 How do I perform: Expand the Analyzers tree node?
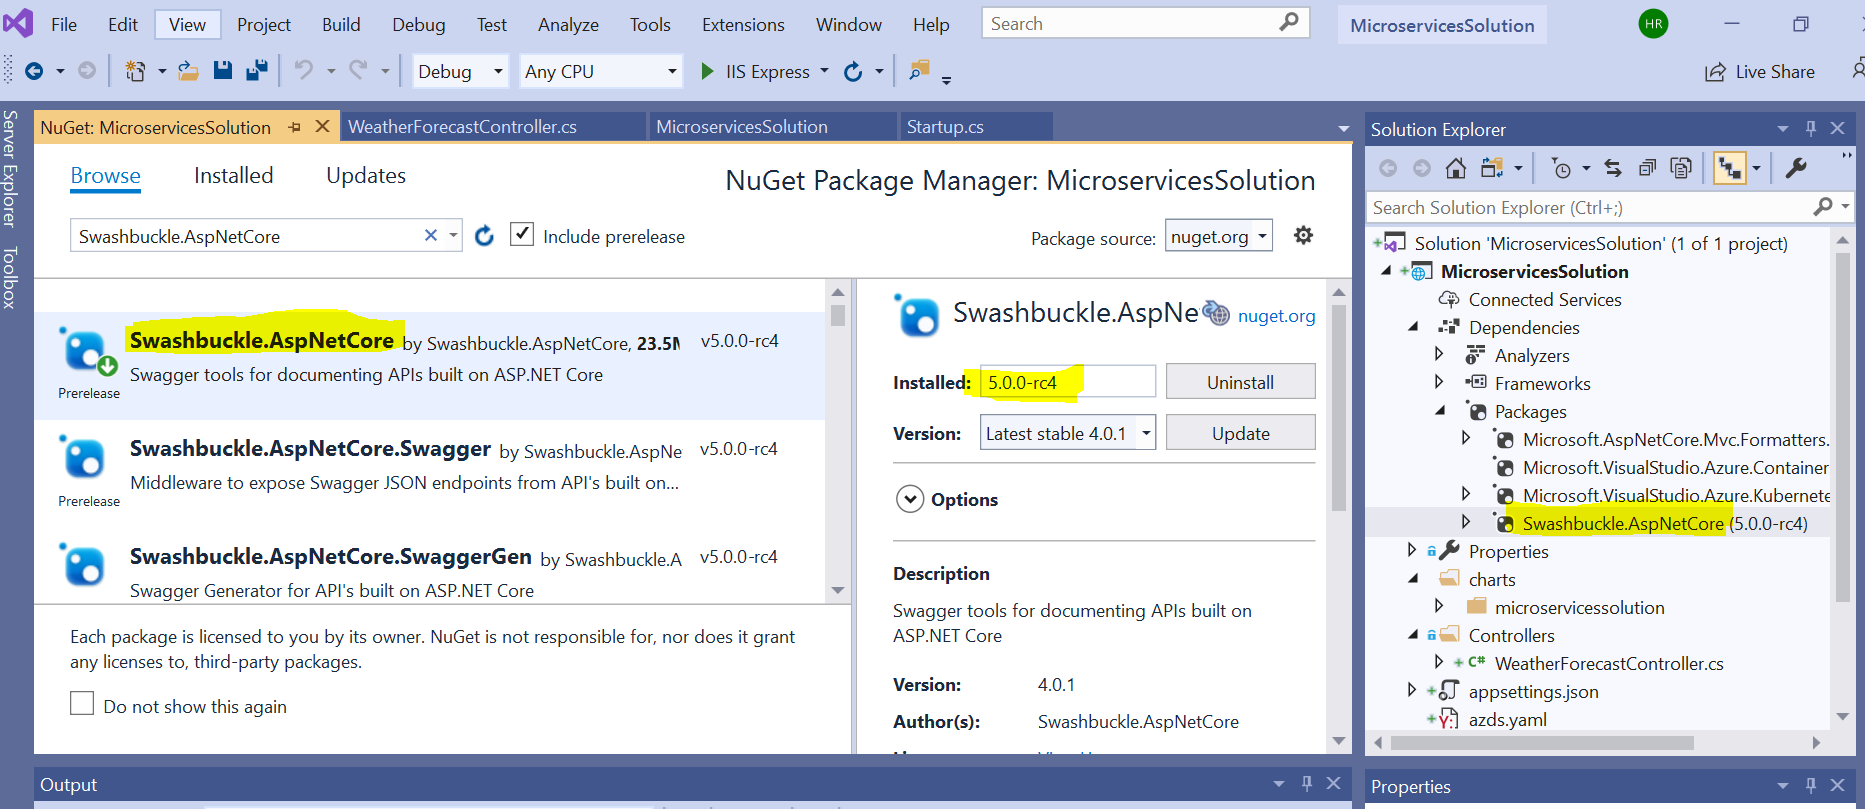tap(1439, 354)
